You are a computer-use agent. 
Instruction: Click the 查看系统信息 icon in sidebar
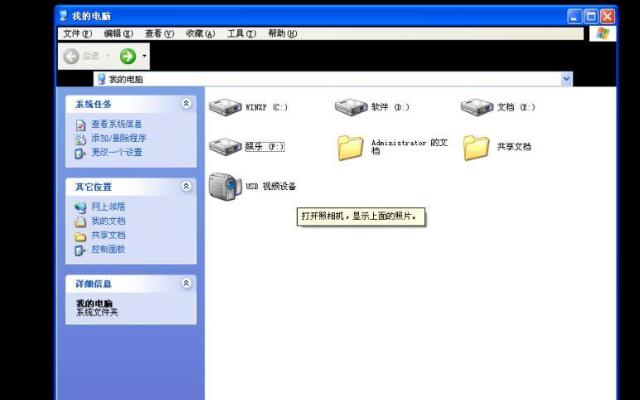80,125
